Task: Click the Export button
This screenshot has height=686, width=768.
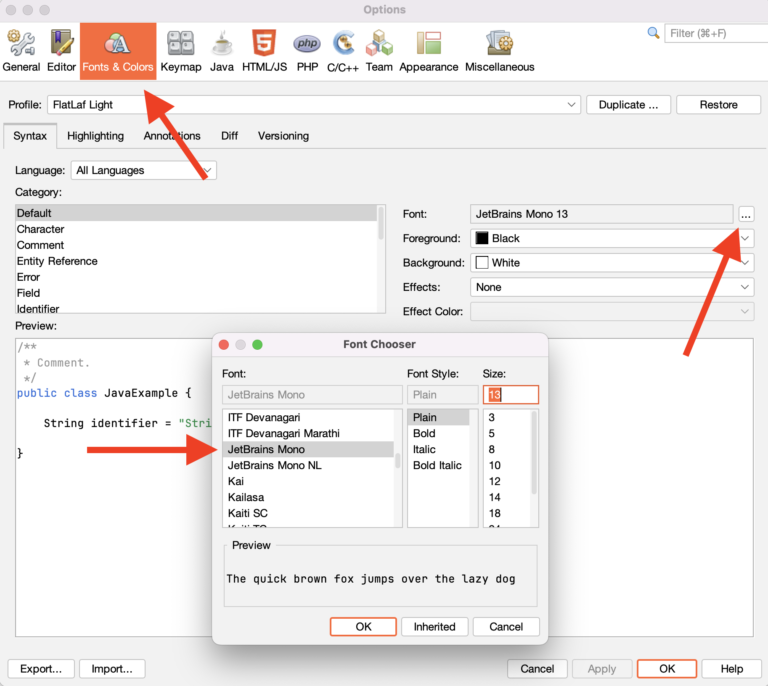Action: coord(41,669)
